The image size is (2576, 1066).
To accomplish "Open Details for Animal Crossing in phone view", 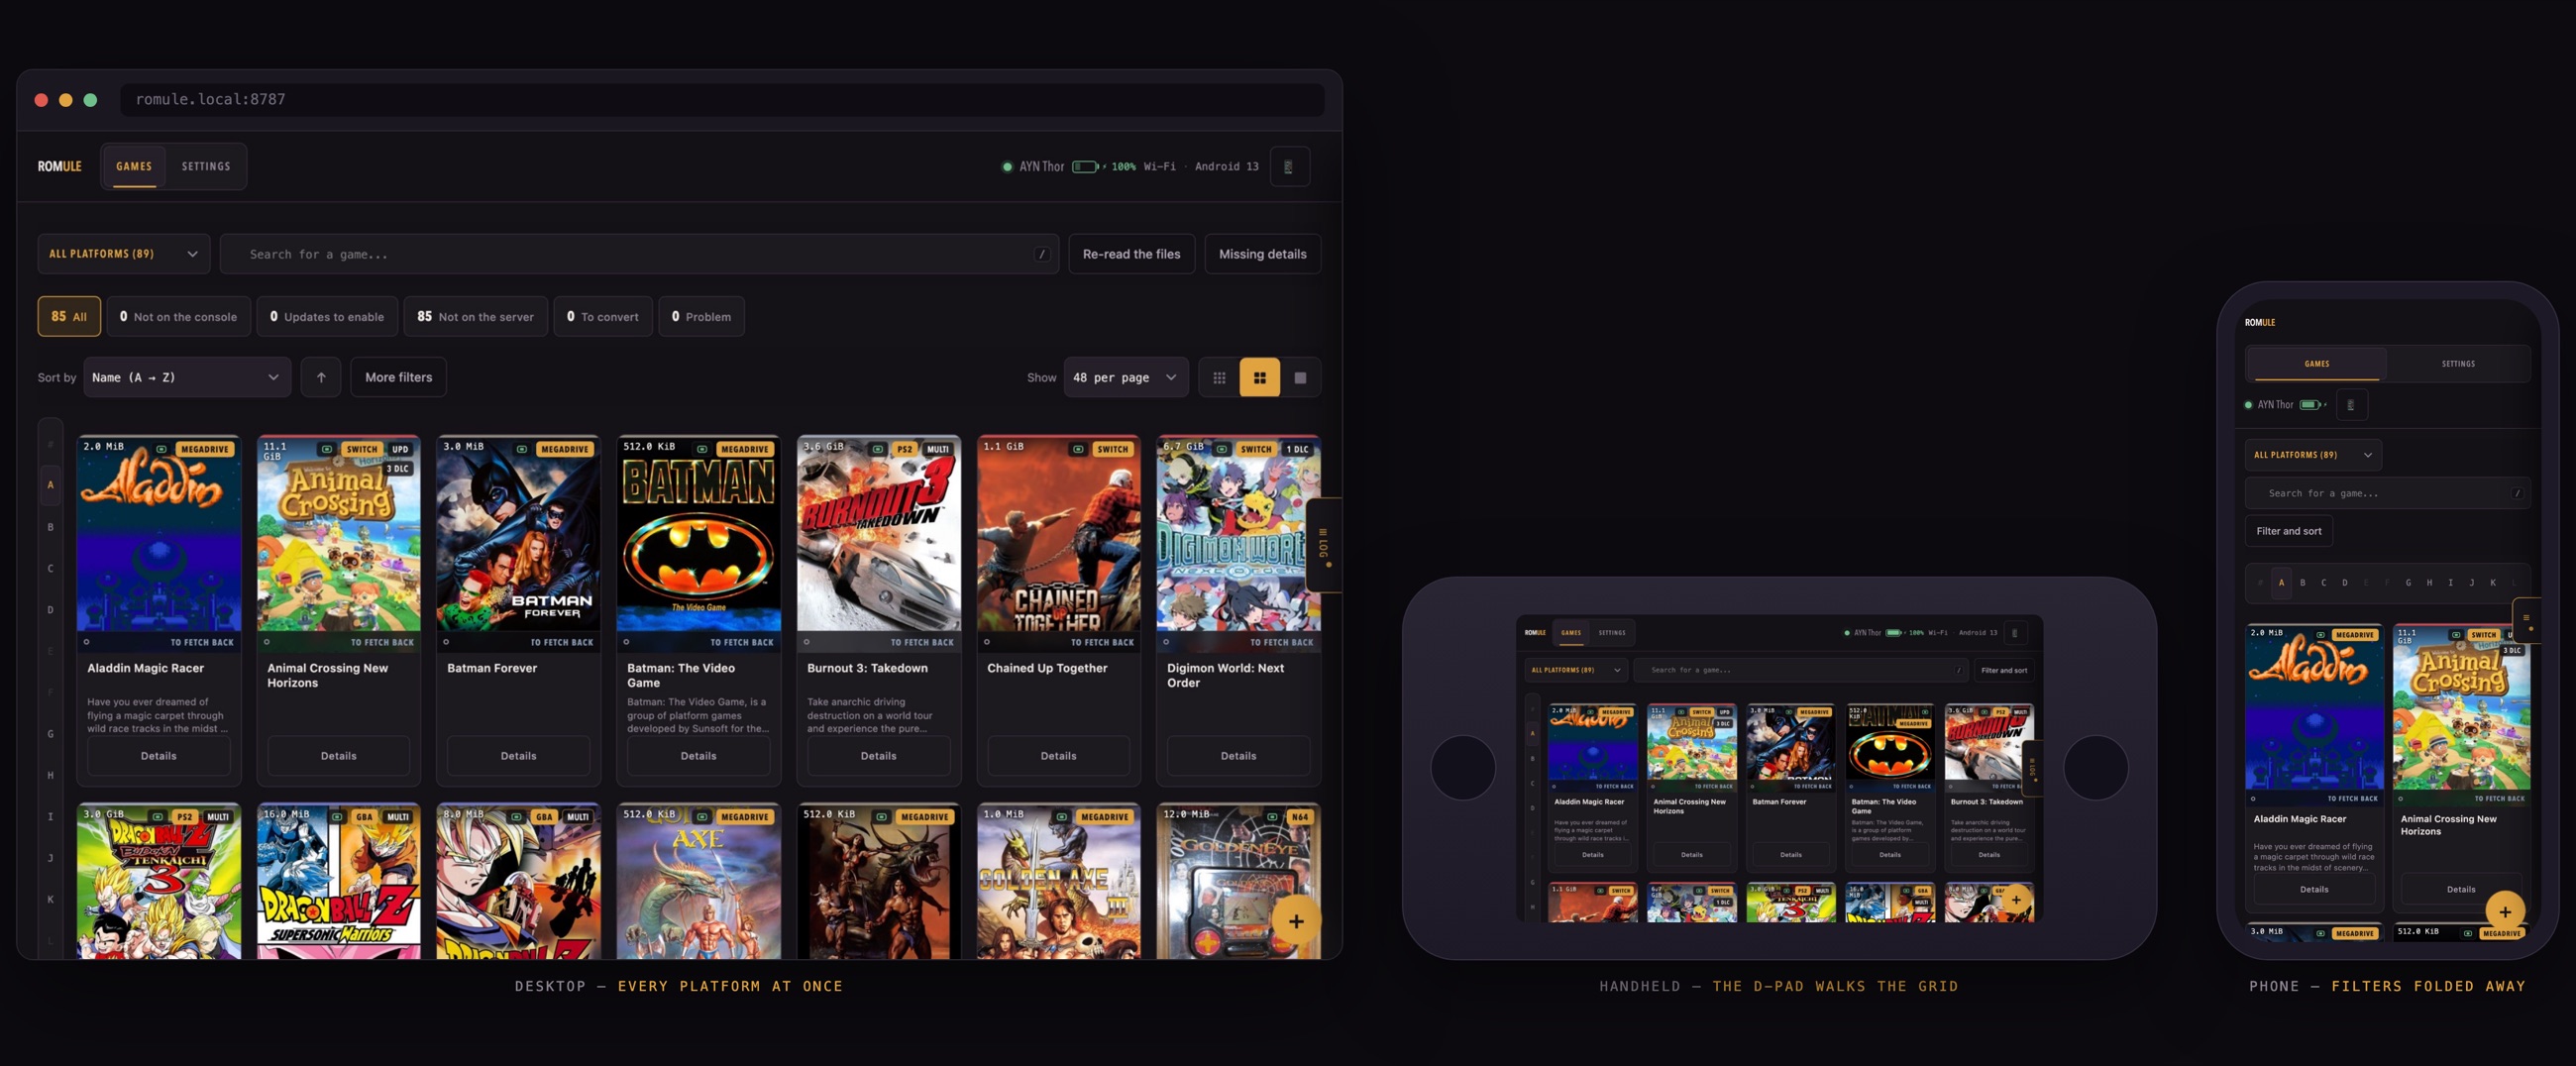I will coord(2461,889).
